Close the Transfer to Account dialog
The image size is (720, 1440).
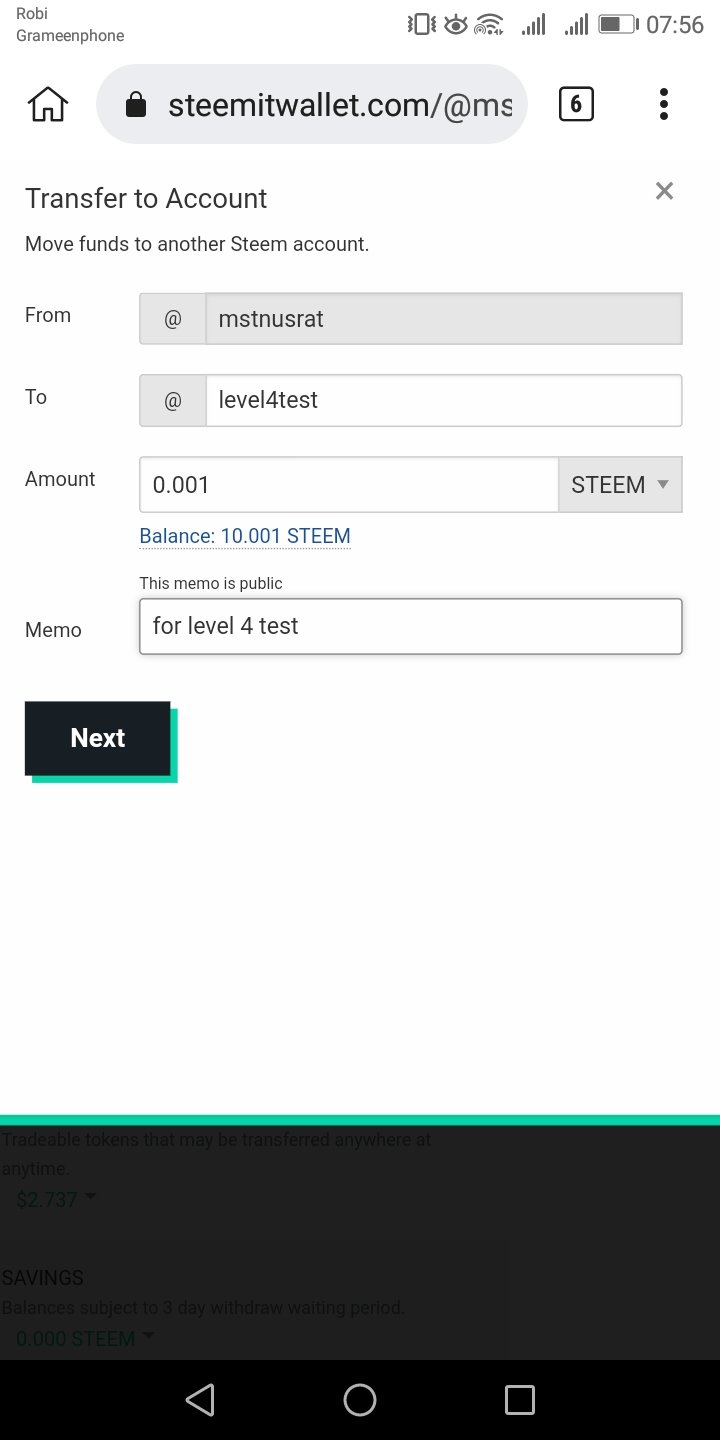point(664,191)
